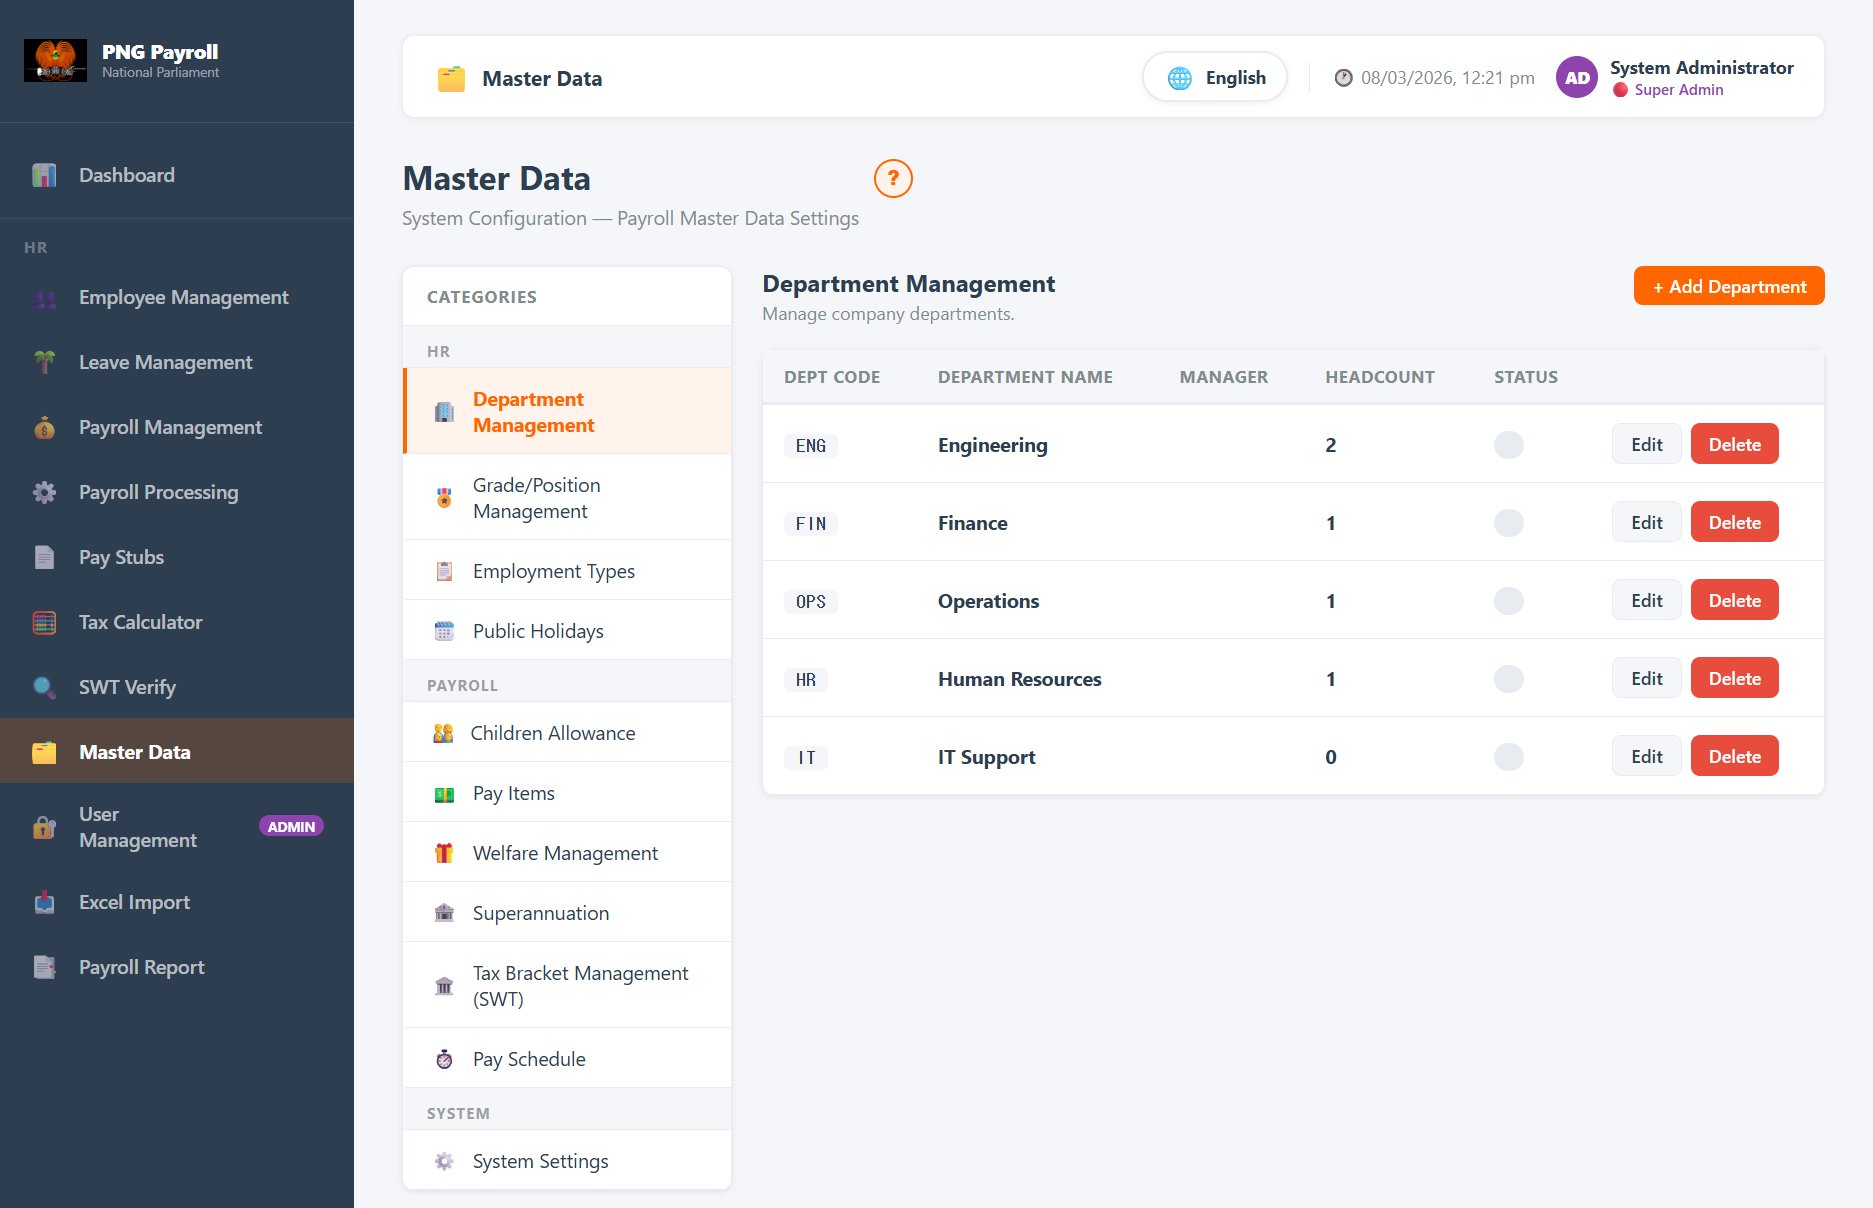Edit the Operations department row

pos(1646,600)
